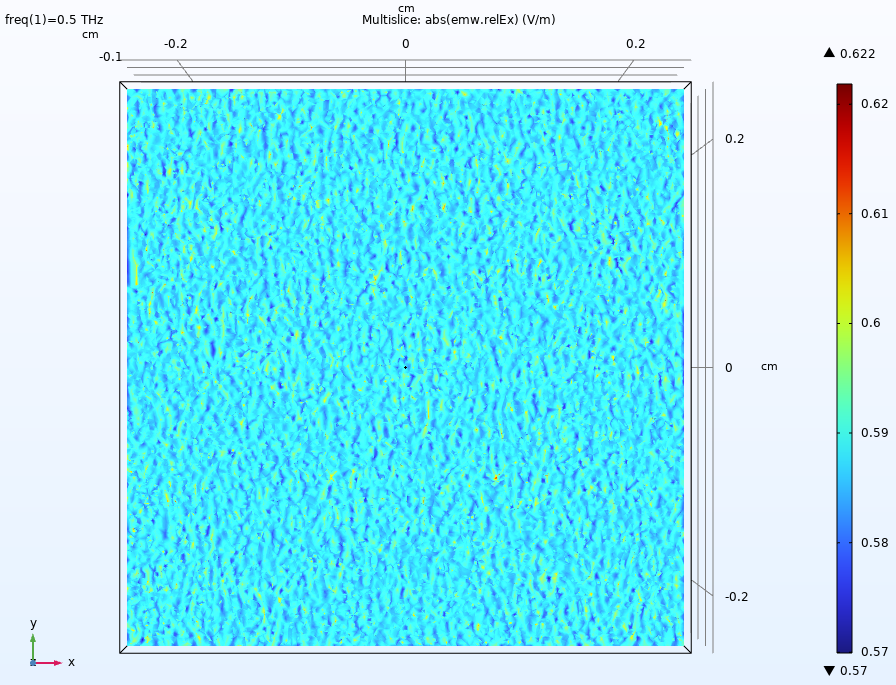Click the 0.58 tick label on legend

click(875, 543)
